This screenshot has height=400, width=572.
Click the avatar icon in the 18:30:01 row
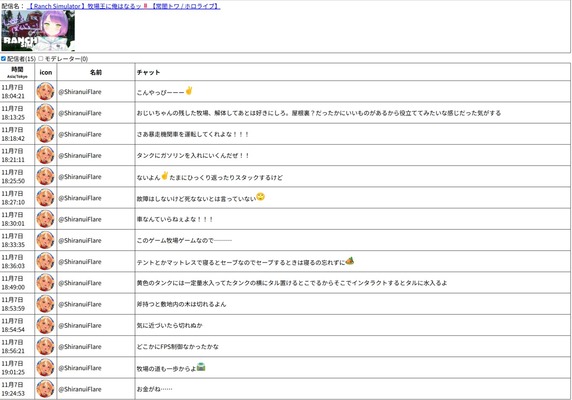(46, 219)
